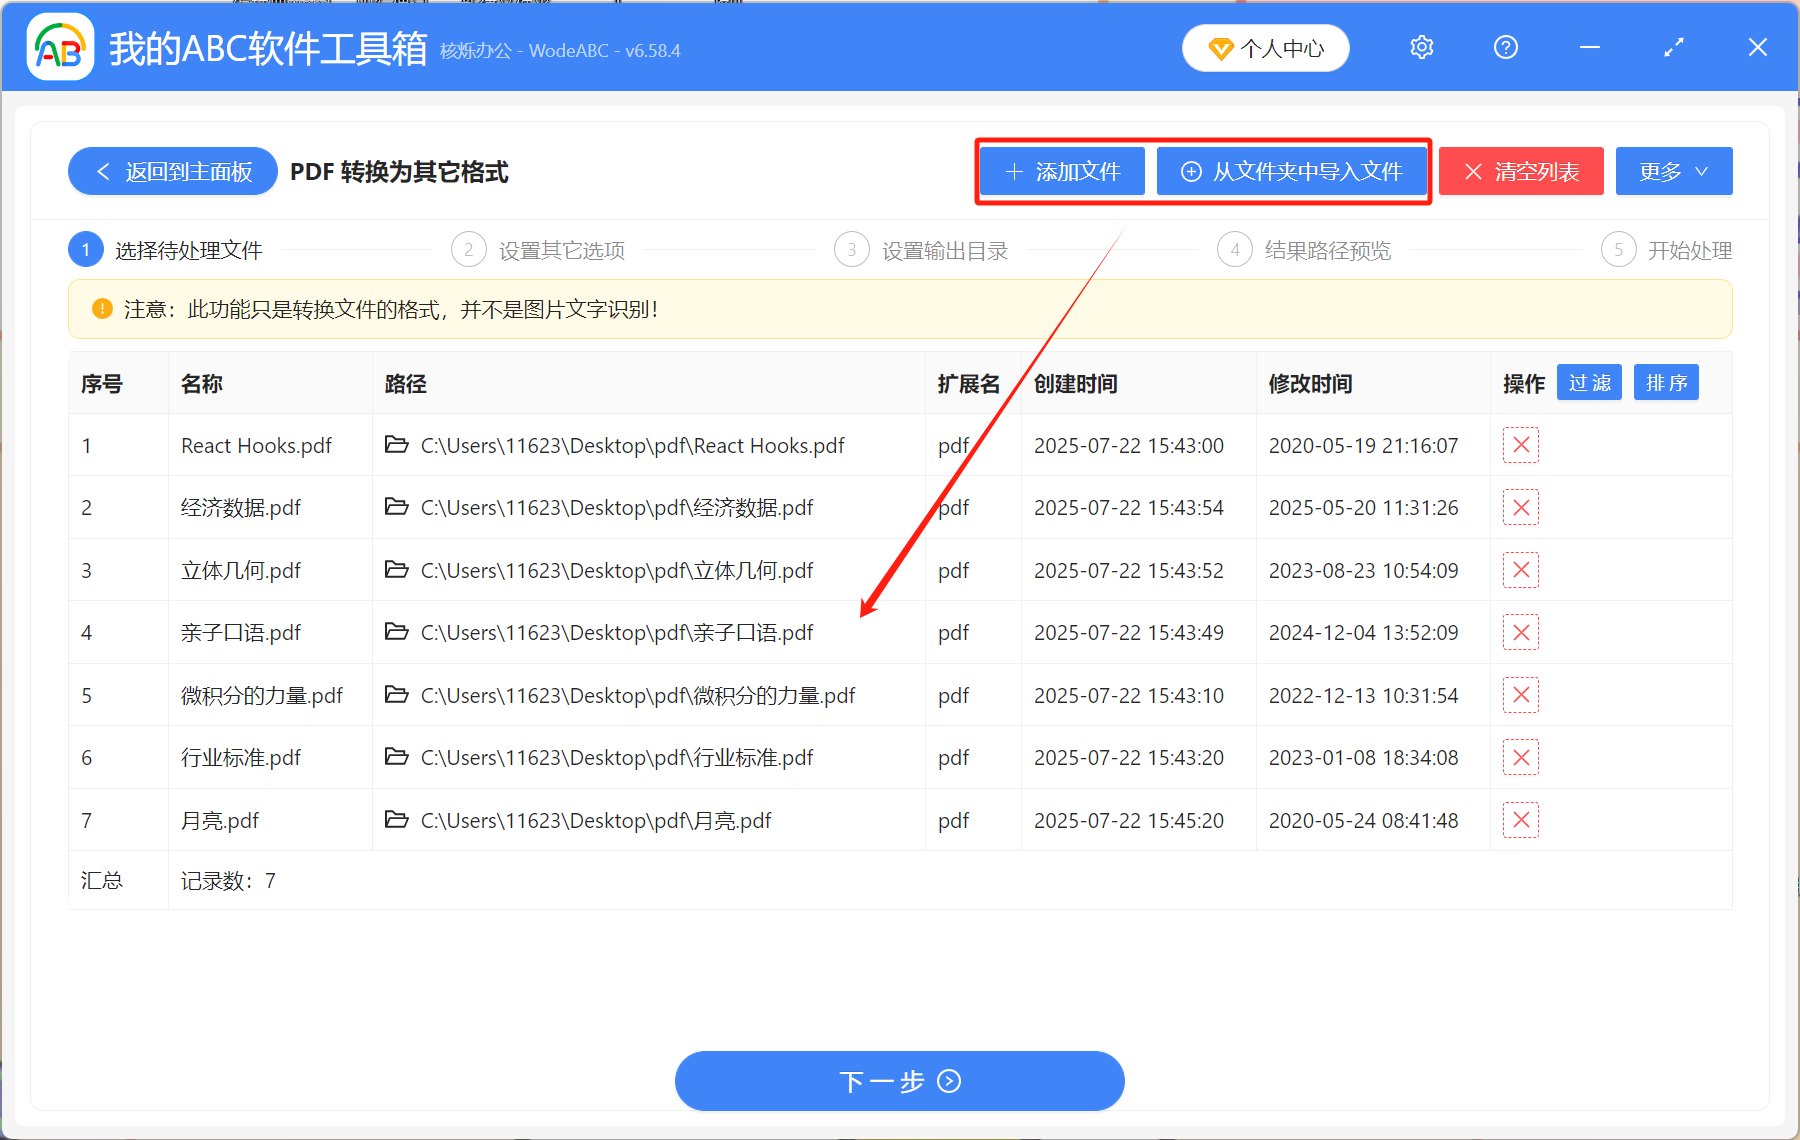Select file name 立体几何.pdf
This screenshot has width=1800, height=1140.
(241, 571)
